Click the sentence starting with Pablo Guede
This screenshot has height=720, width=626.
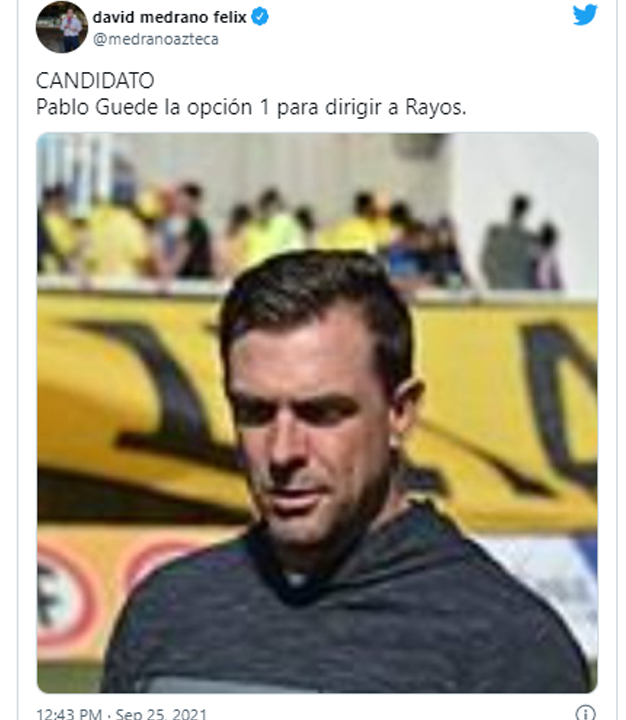click(x=251, y=107)
